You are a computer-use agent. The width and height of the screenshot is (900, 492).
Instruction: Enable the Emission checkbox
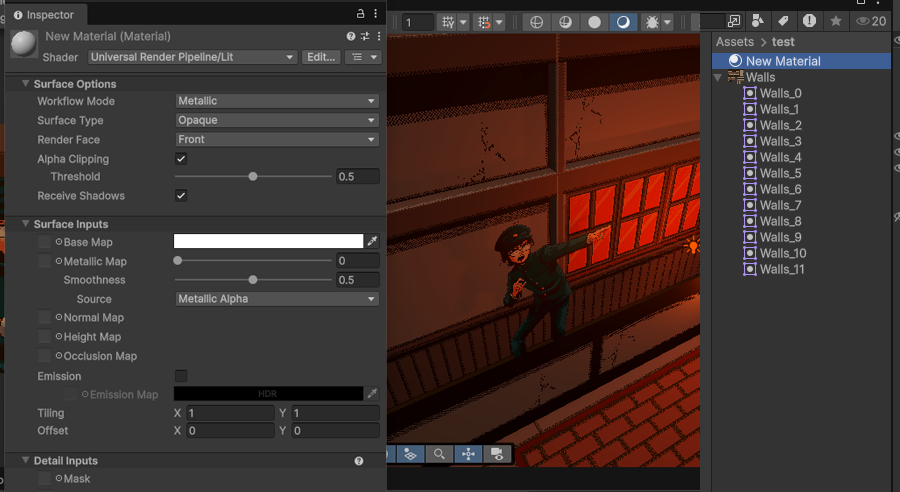(x=181, y=376)
